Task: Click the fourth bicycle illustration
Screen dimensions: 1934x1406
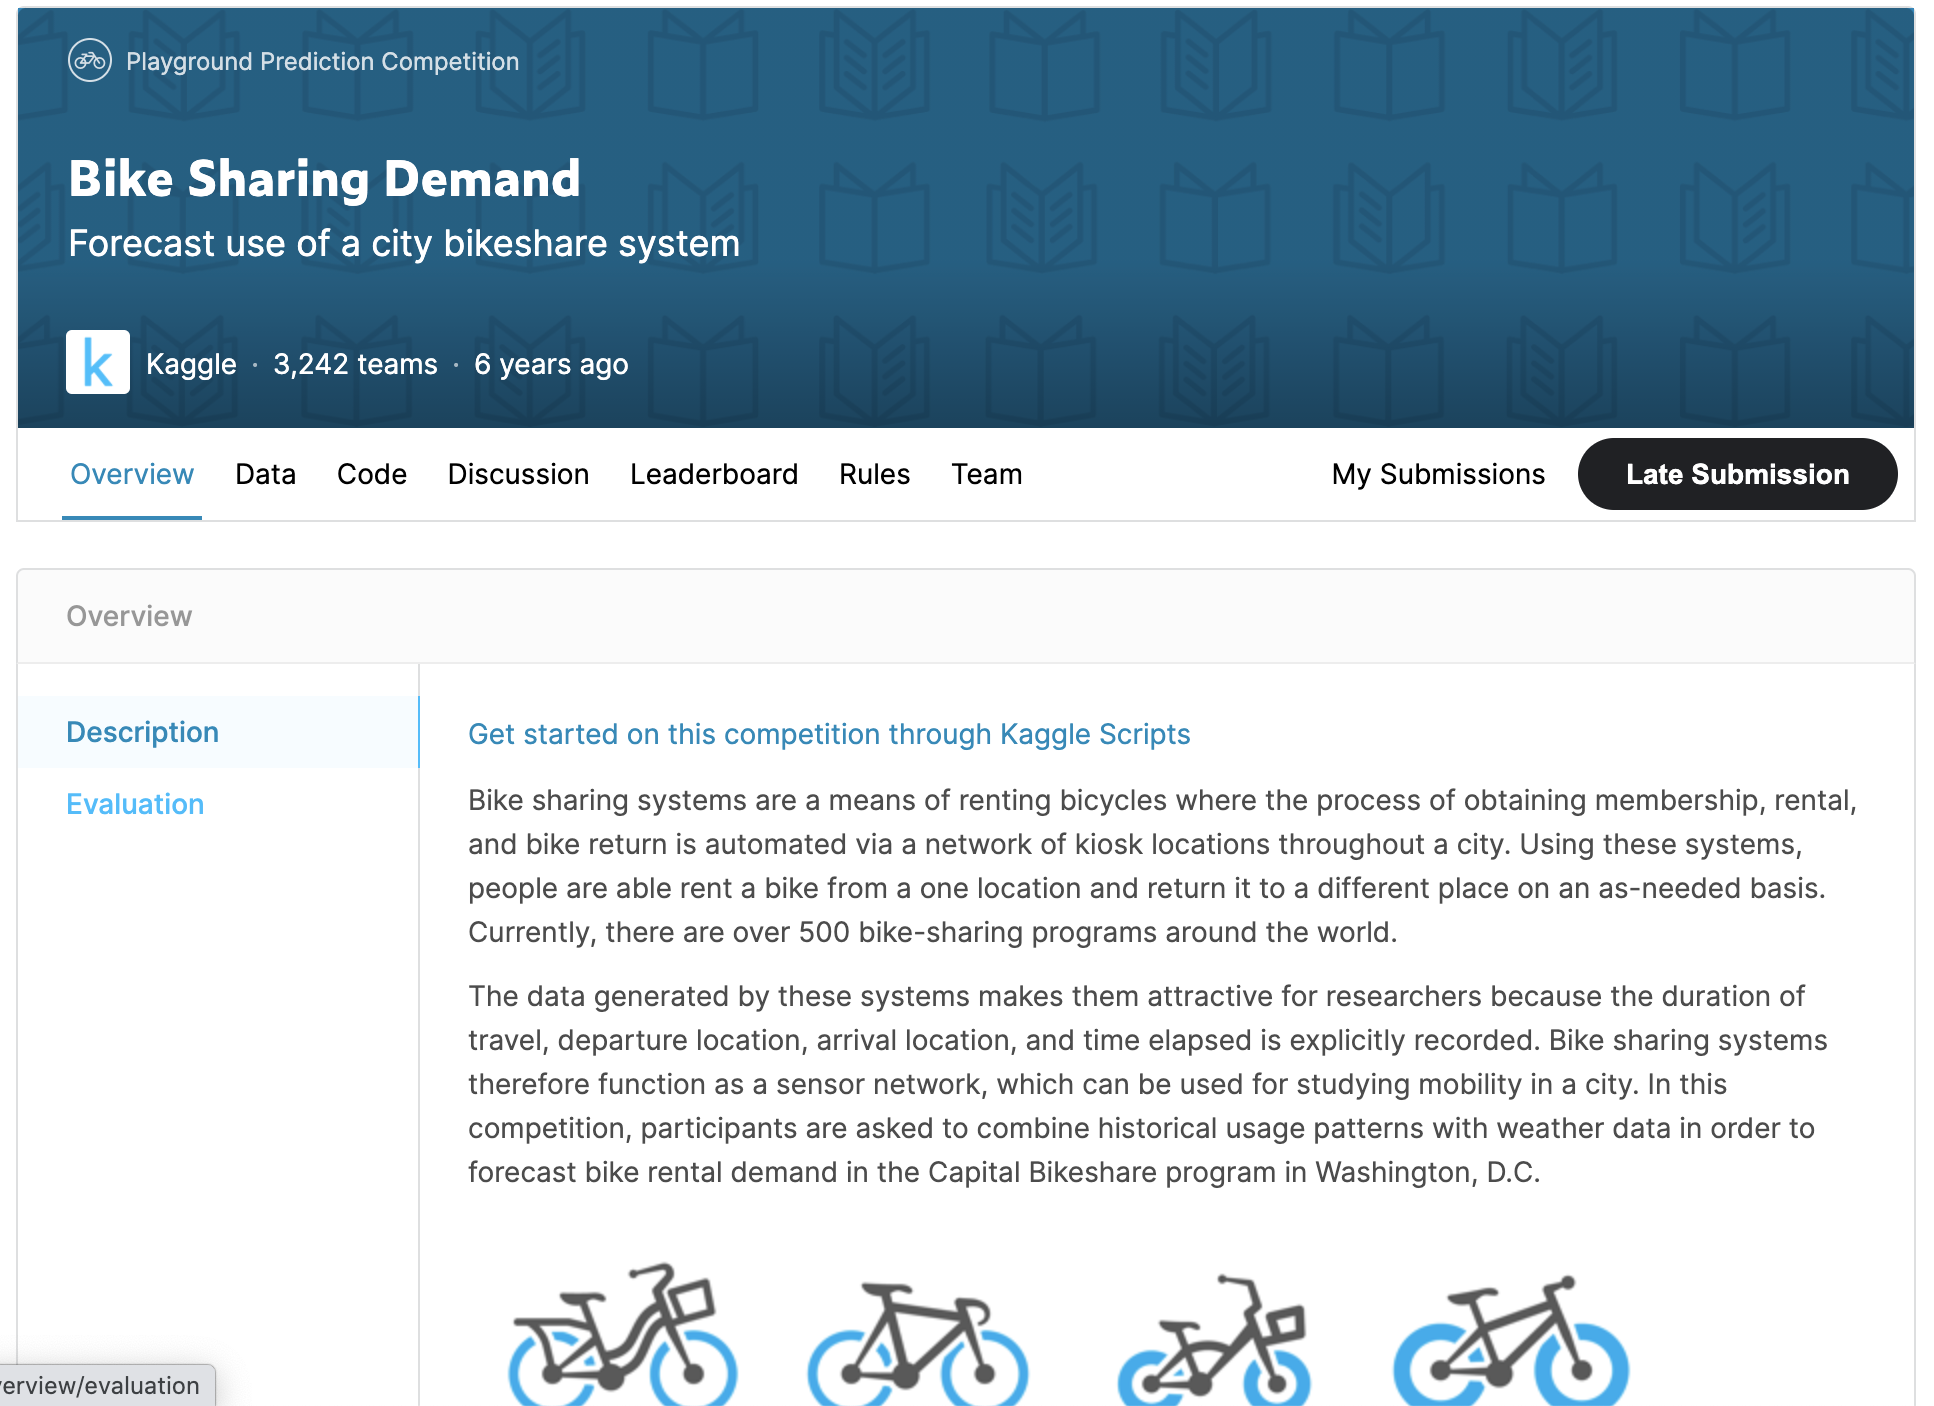Action: tap(1511, 1340)
